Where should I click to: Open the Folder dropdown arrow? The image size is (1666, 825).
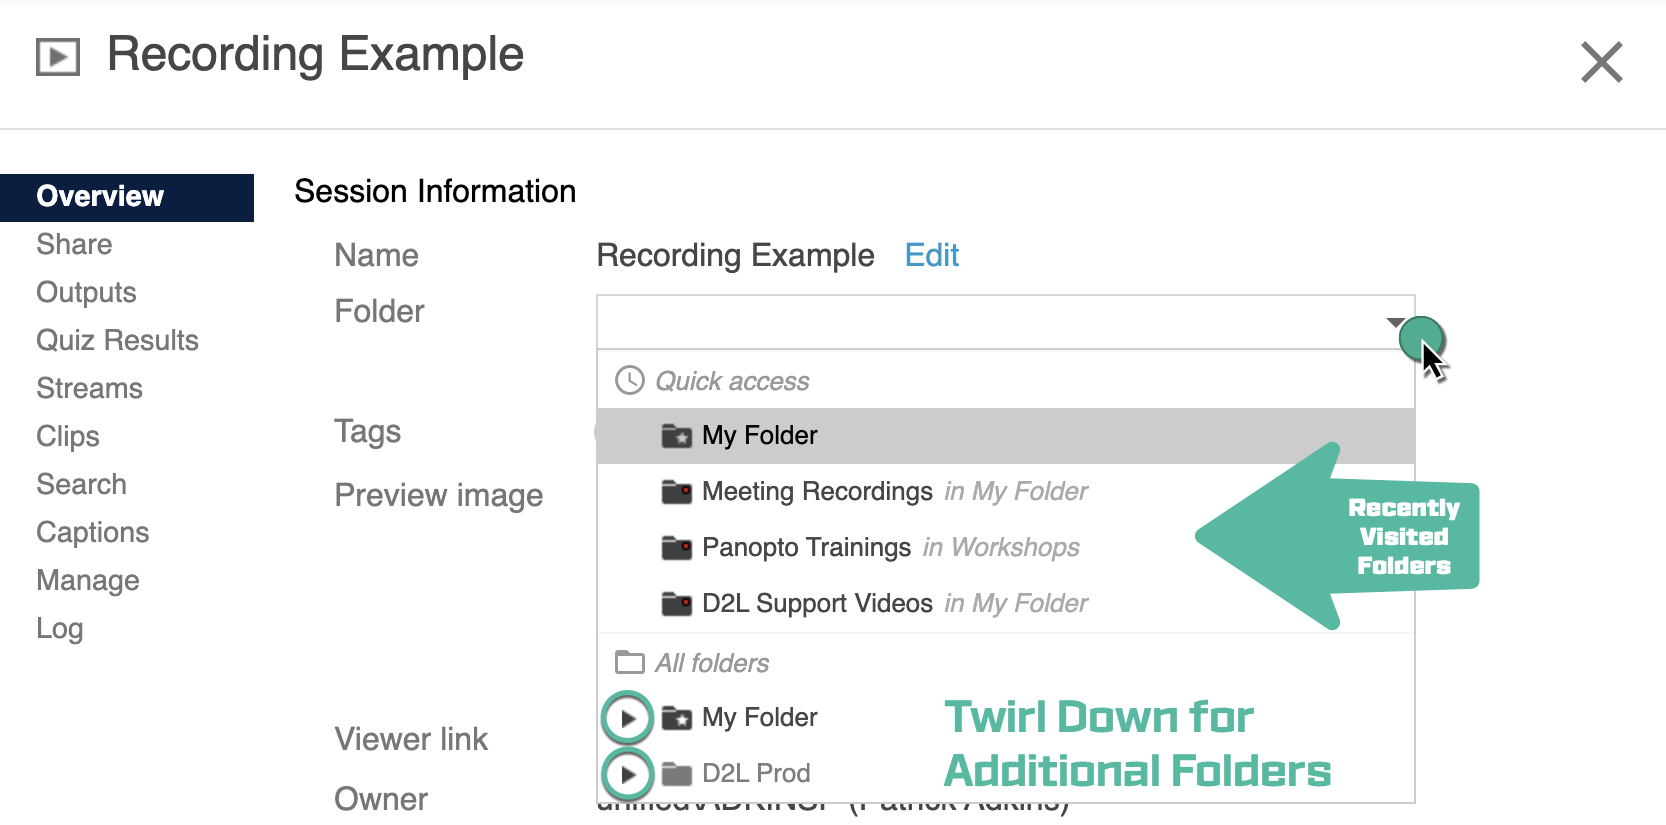(x=1395, y=322)
